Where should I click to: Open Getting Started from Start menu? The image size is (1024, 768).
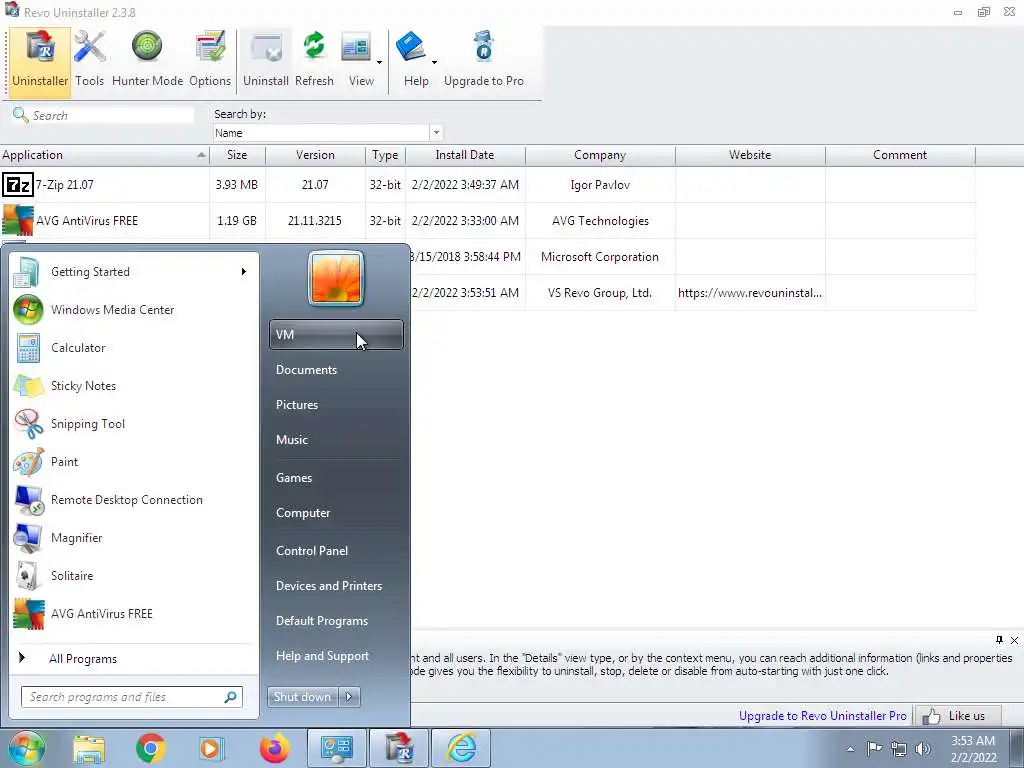[x=134, y=272]
